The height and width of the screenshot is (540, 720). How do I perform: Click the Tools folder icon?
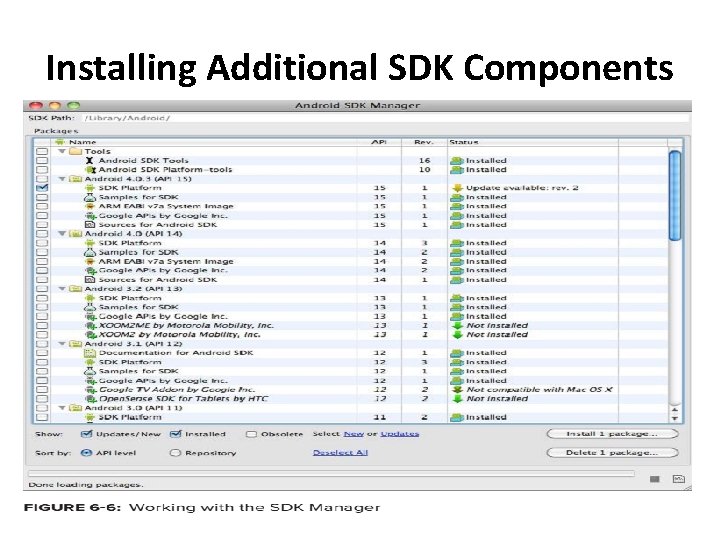click(x=75, y=152)
